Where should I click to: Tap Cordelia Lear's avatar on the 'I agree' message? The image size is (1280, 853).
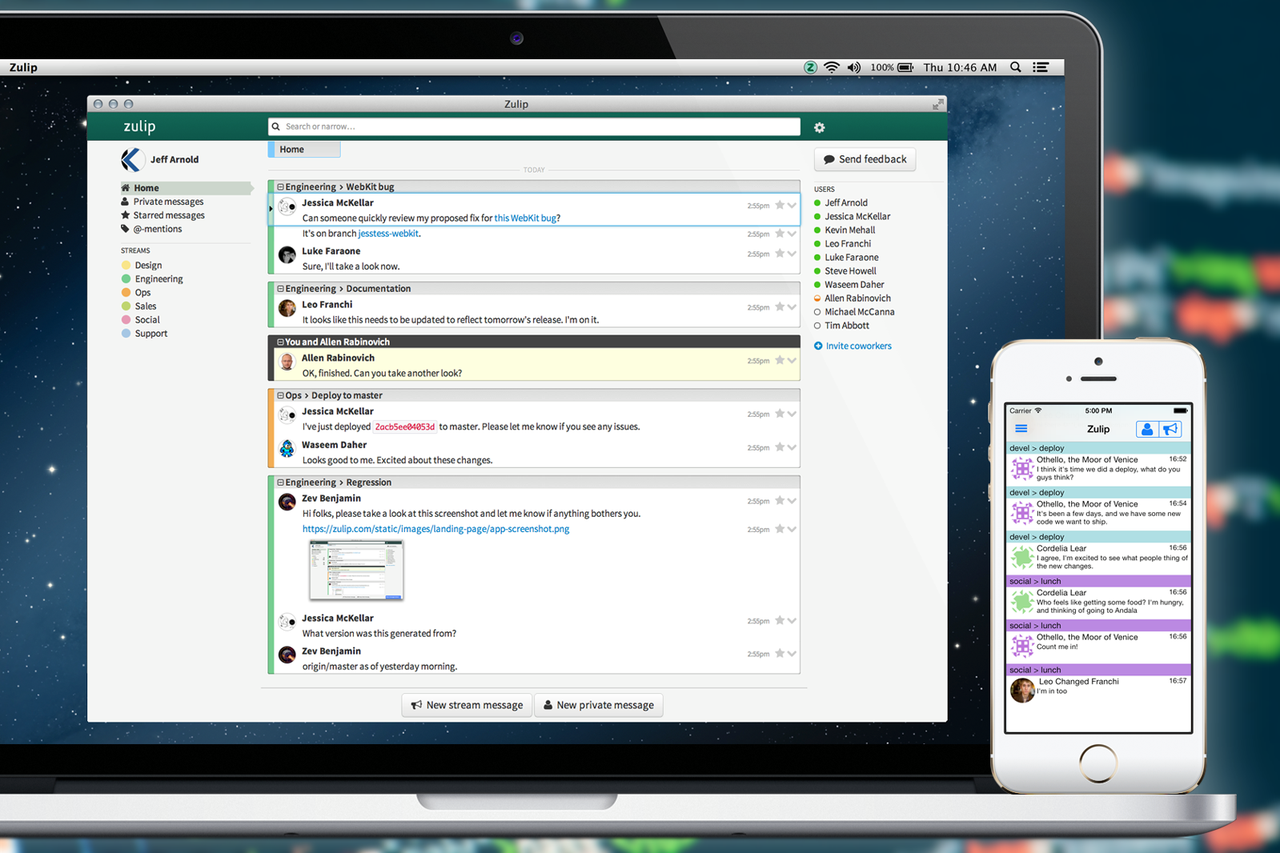[x=1022, y=557]
